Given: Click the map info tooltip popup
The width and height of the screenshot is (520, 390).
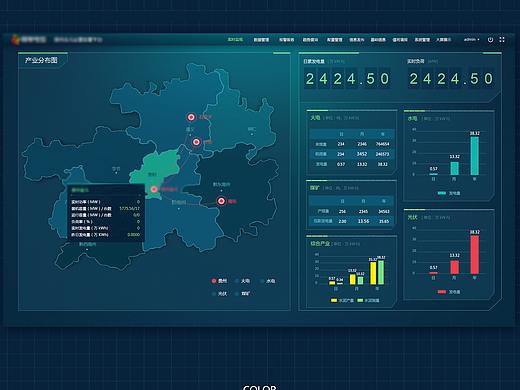Looking at the screenshot, I should click(106, 212).
